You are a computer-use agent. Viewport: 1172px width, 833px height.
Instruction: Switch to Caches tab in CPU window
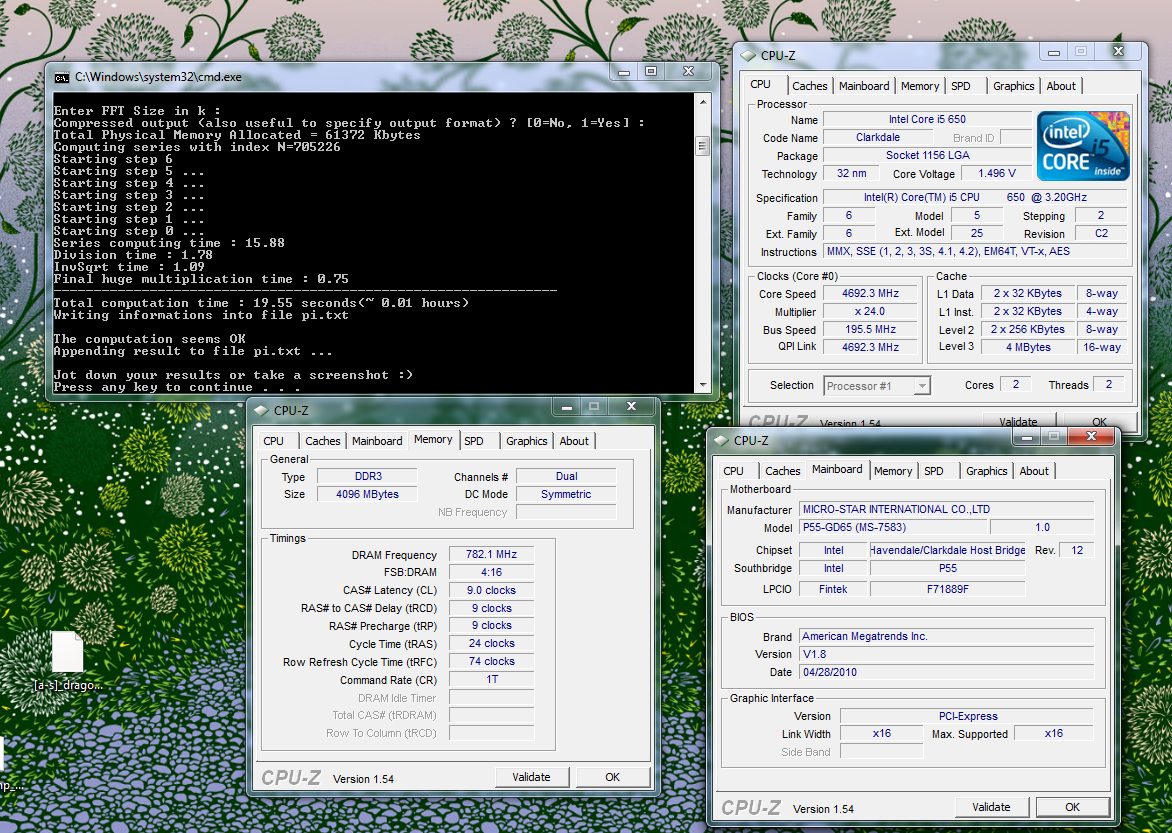click(x=809, y=86)
